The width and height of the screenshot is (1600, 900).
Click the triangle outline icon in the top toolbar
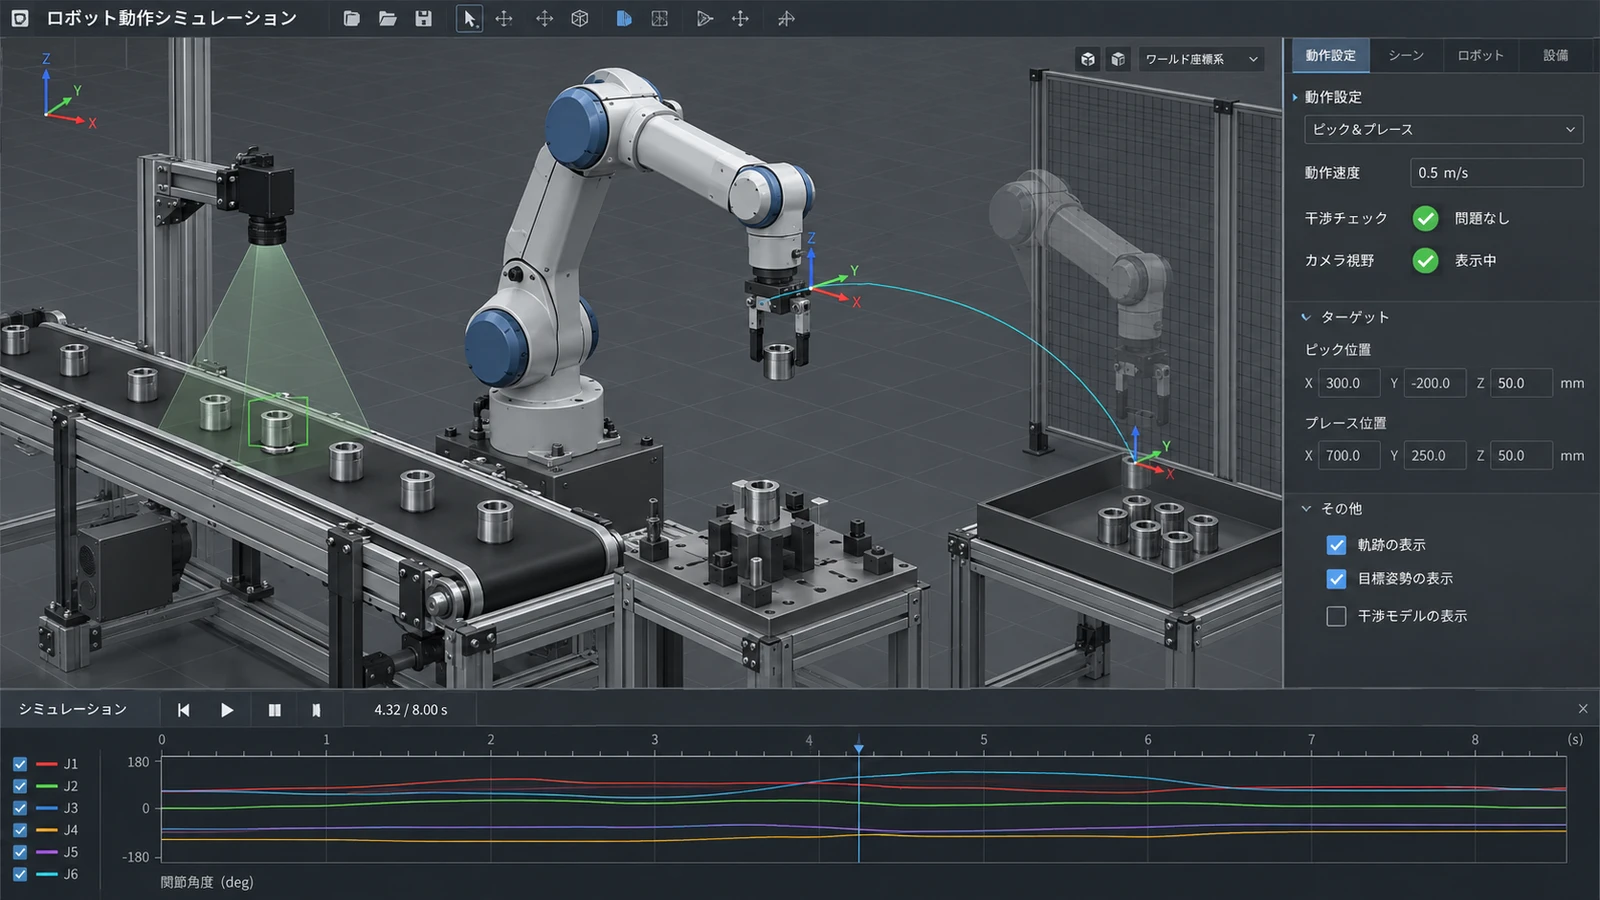(705, 18)
